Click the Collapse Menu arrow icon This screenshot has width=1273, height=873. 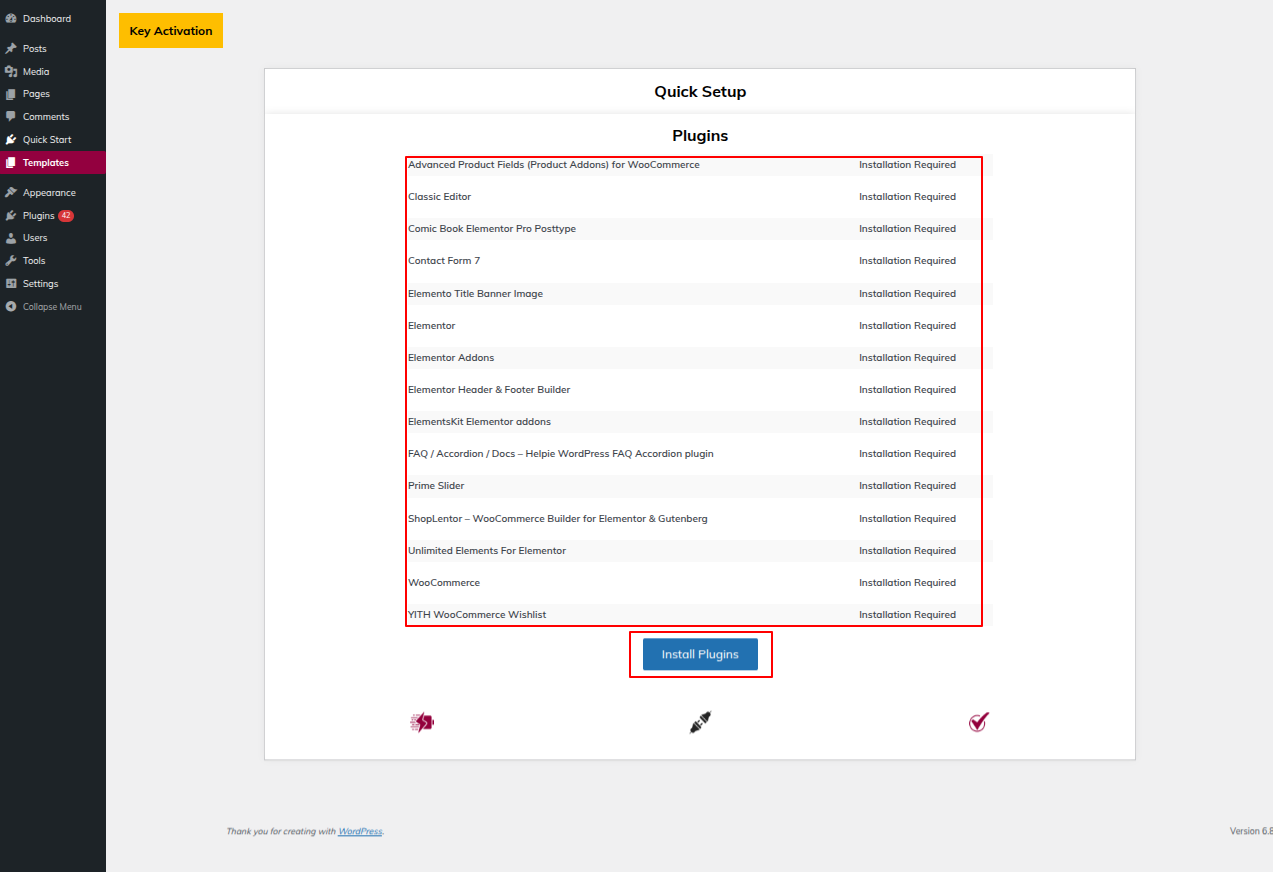coord(11,307)
